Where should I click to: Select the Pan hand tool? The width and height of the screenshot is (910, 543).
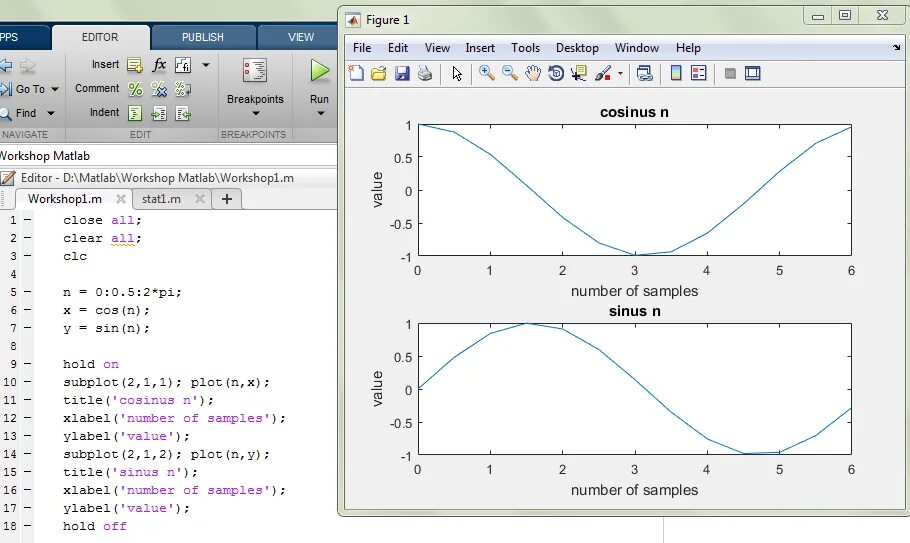(533, 73)
